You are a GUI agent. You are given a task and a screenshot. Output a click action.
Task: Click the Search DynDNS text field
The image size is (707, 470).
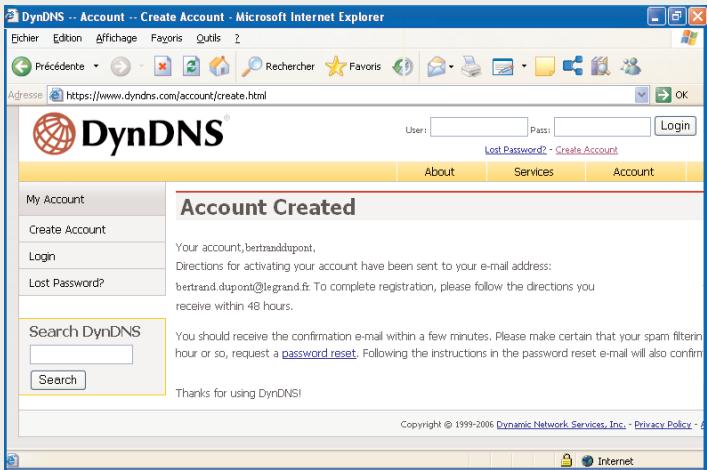(81, 355)
